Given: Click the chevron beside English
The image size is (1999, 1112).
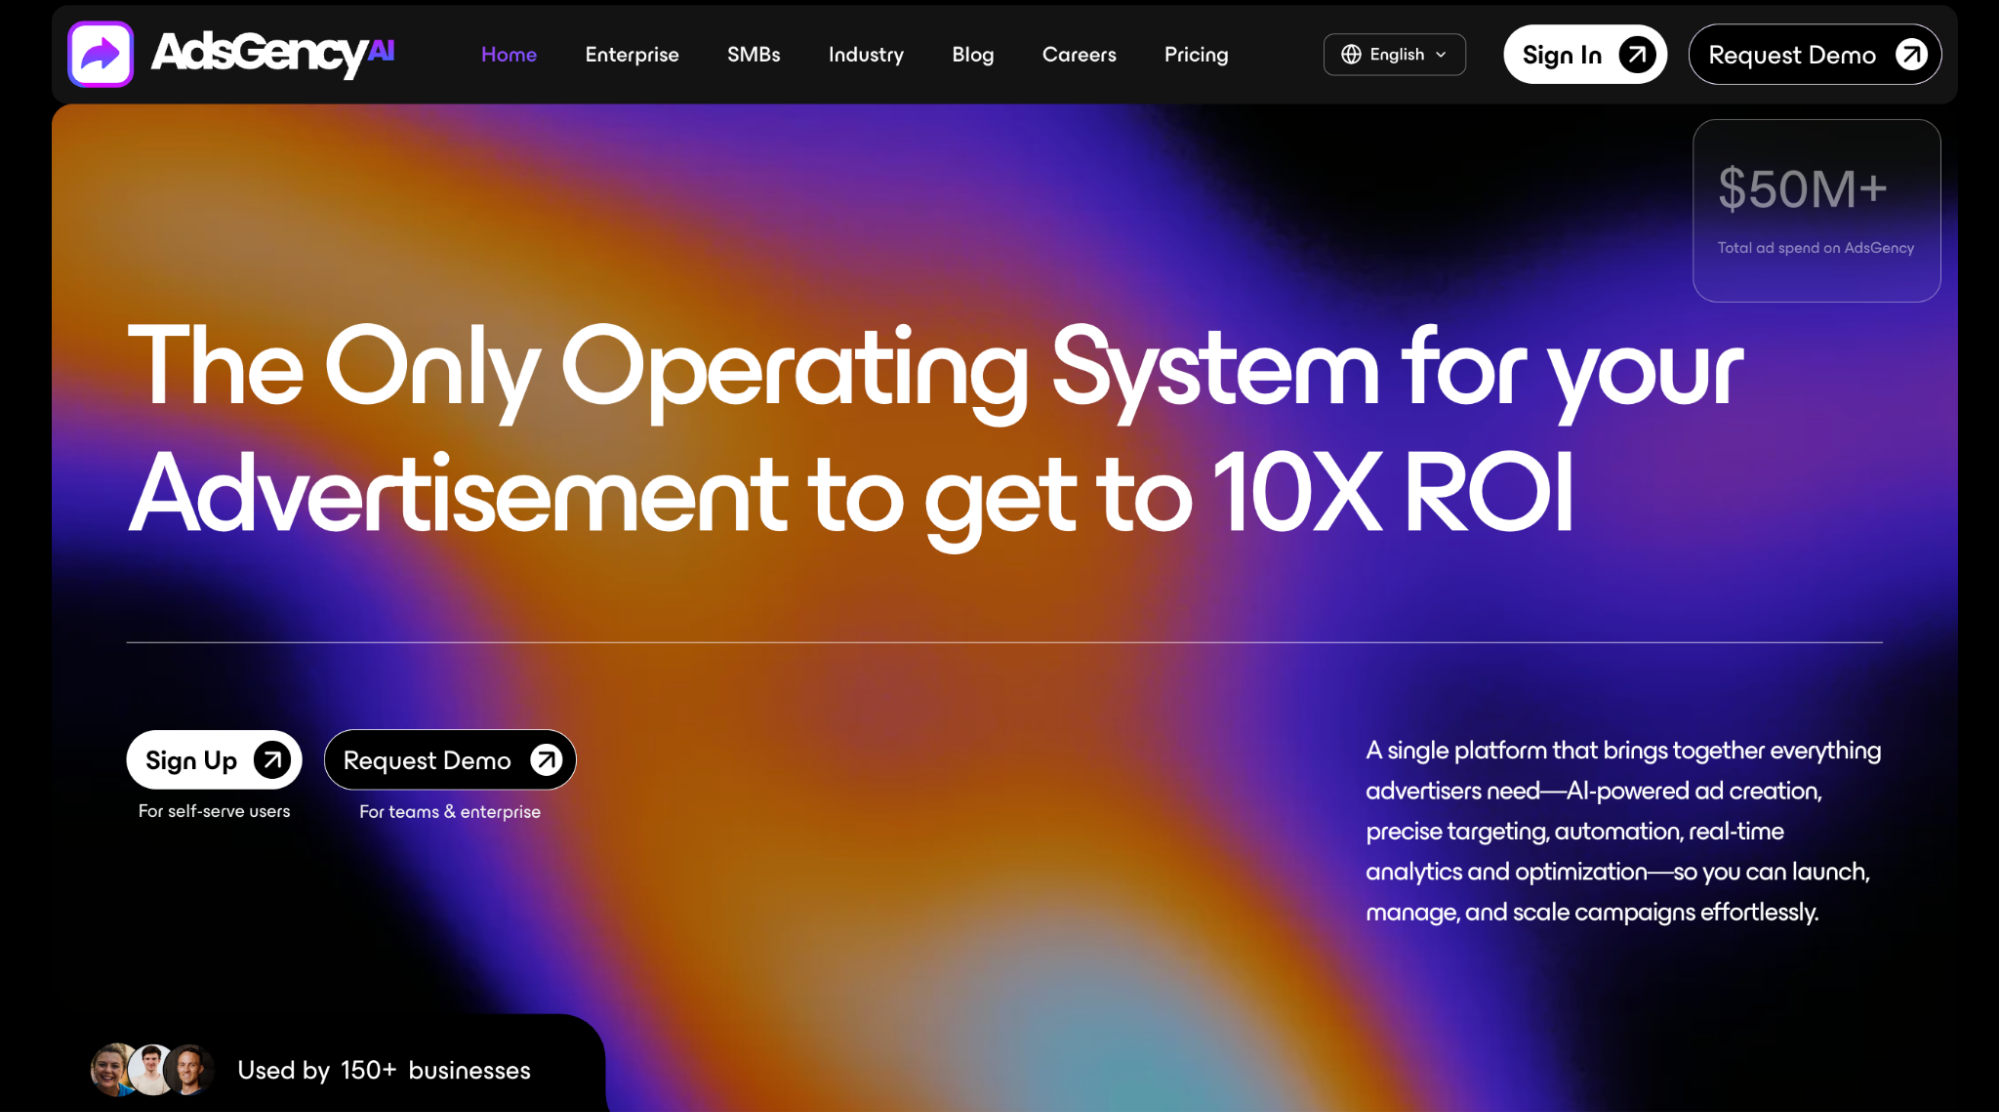Looking at the screenshot, I should [x=1441, y=55].
